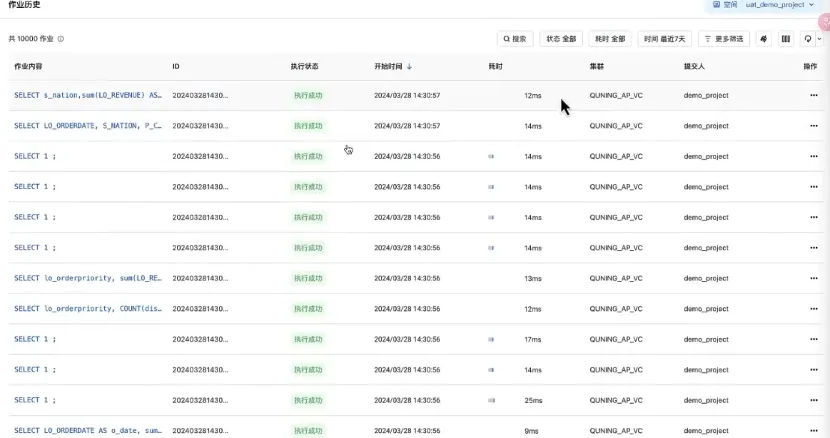Open more actions for SELECT s_nation job
This screenshot has height=438, width=830.
813,96
